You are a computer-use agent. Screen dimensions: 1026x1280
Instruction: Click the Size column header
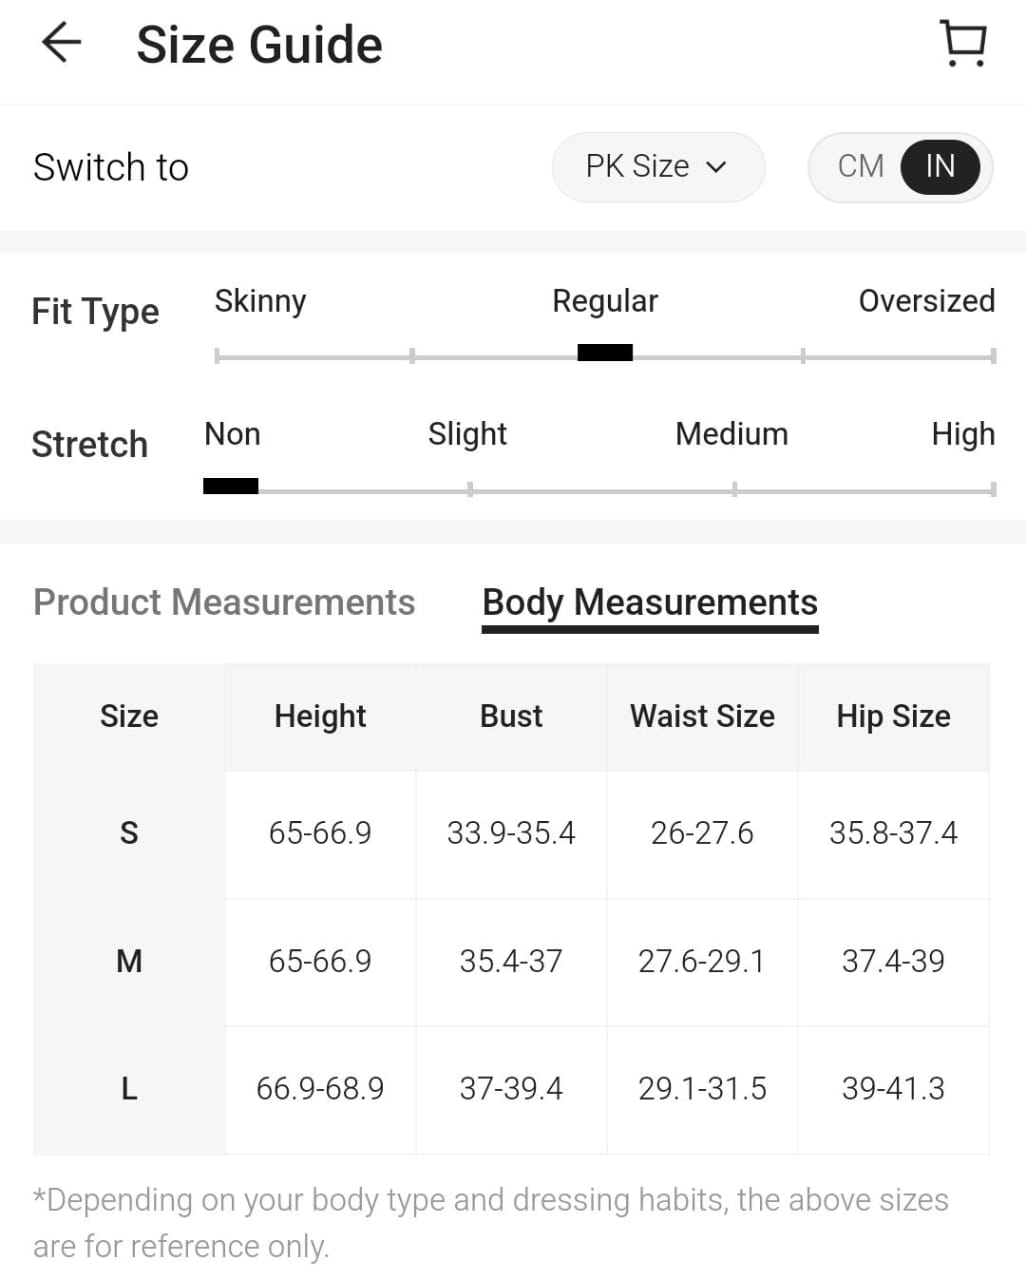[129, 716]
